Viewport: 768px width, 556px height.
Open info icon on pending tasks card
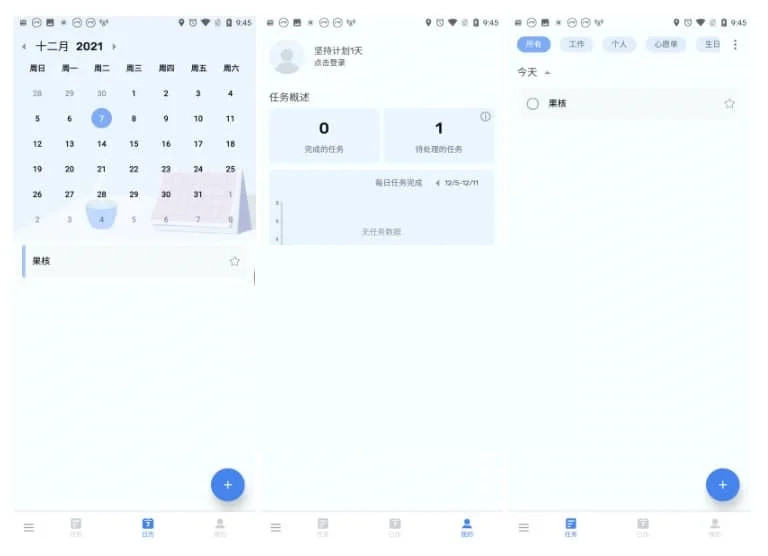point(485,117)
